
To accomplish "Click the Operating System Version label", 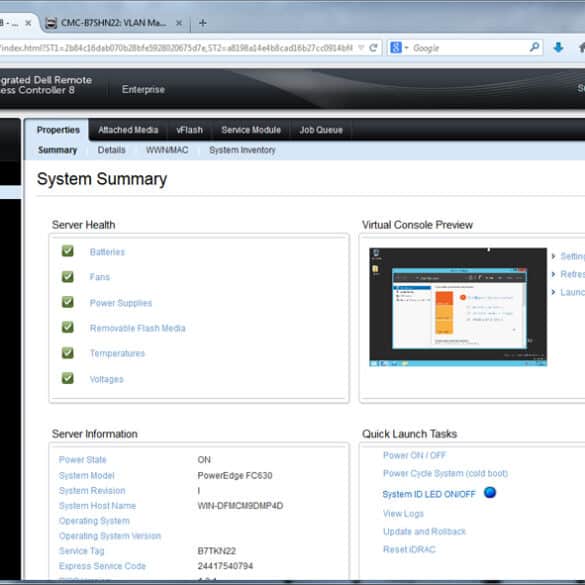I will (x=110, y=536).
